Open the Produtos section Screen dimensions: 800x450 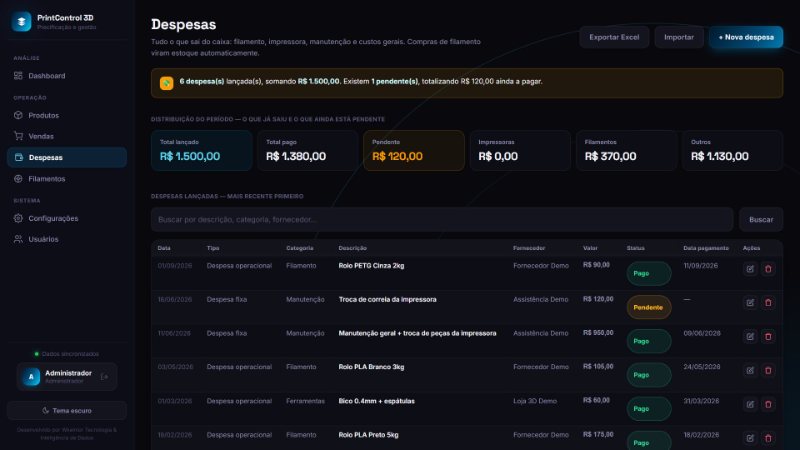point(67,115)
